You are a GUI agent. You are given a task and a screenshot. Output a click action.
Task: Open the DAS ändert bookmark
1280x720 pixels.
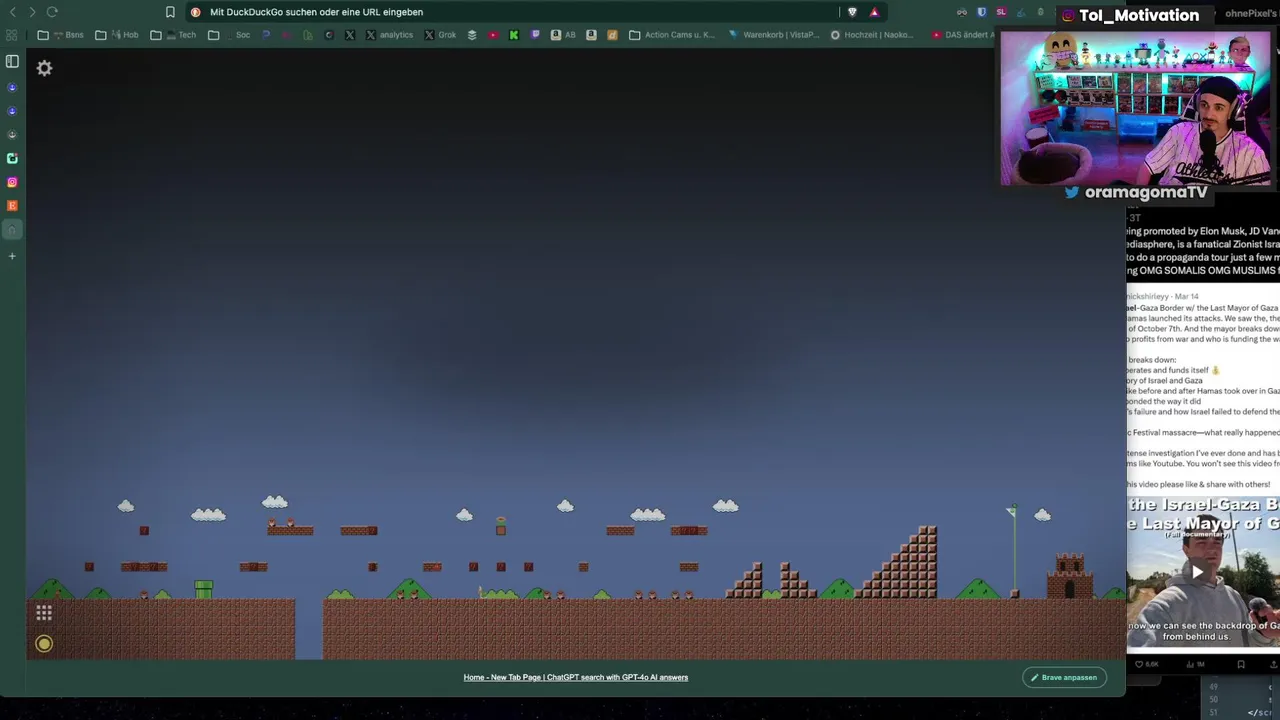963,35
